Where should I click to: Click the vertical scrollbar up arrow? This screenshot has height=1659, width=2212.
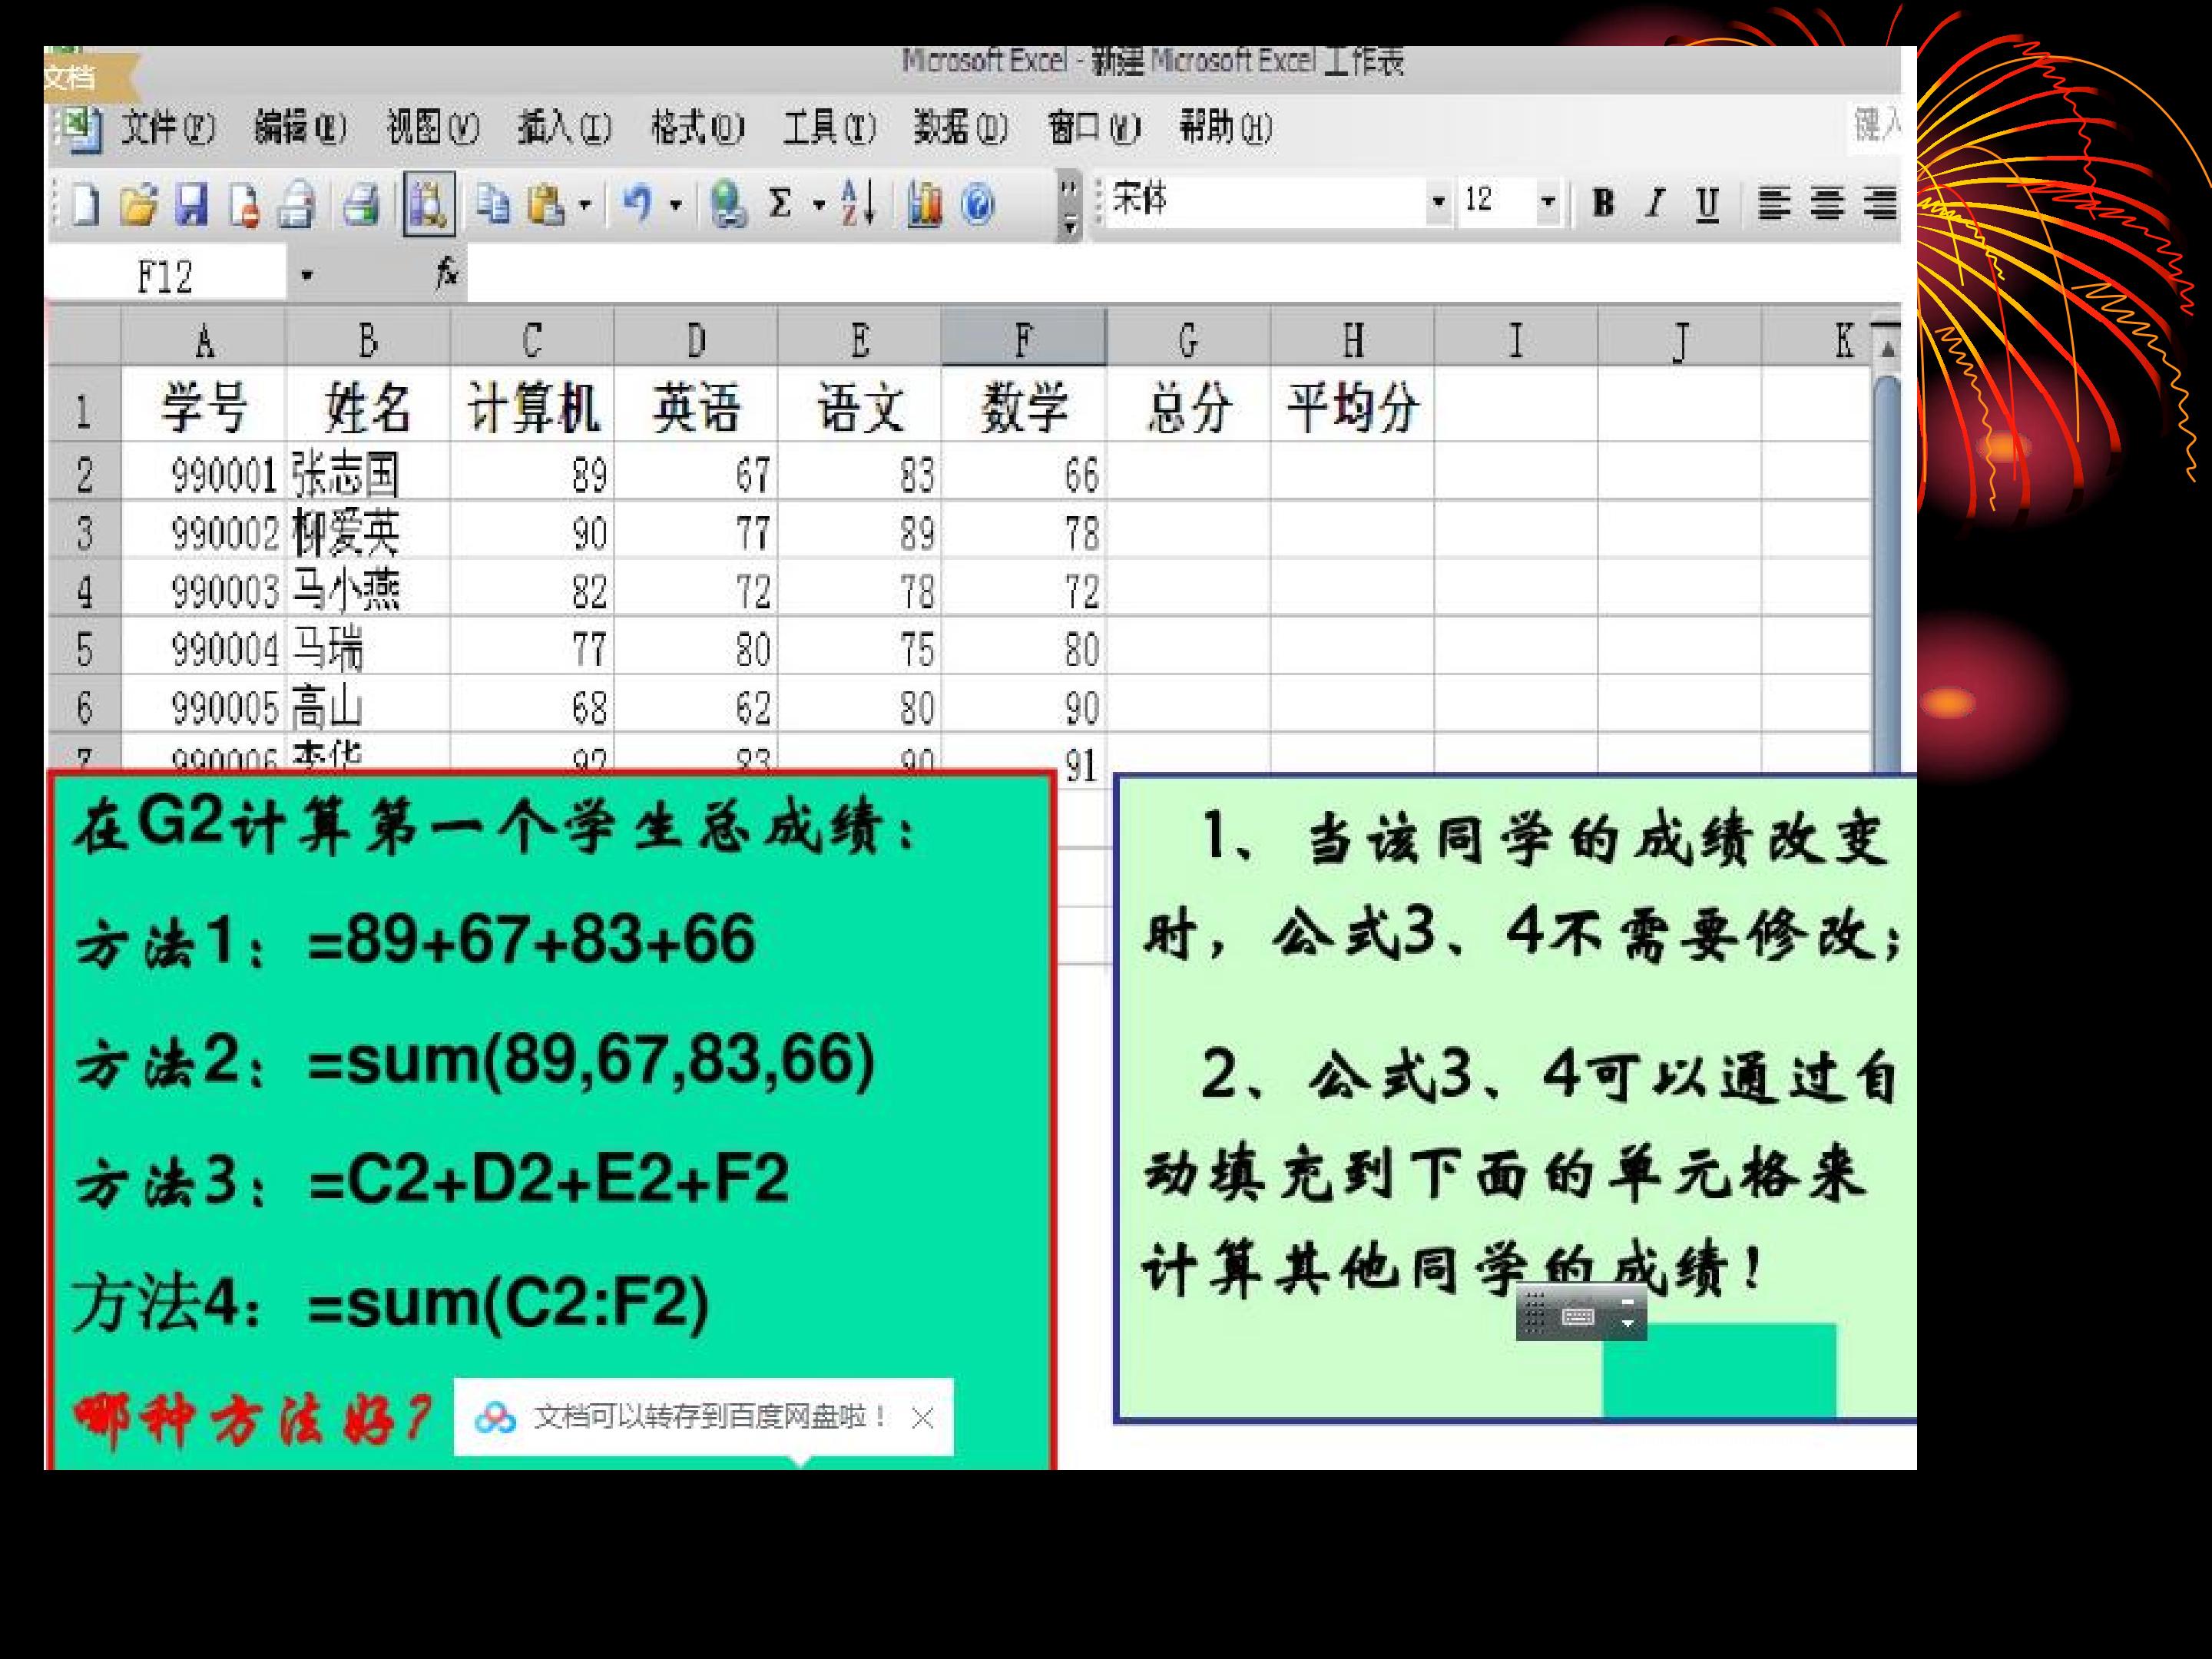tap(1886, 350)
